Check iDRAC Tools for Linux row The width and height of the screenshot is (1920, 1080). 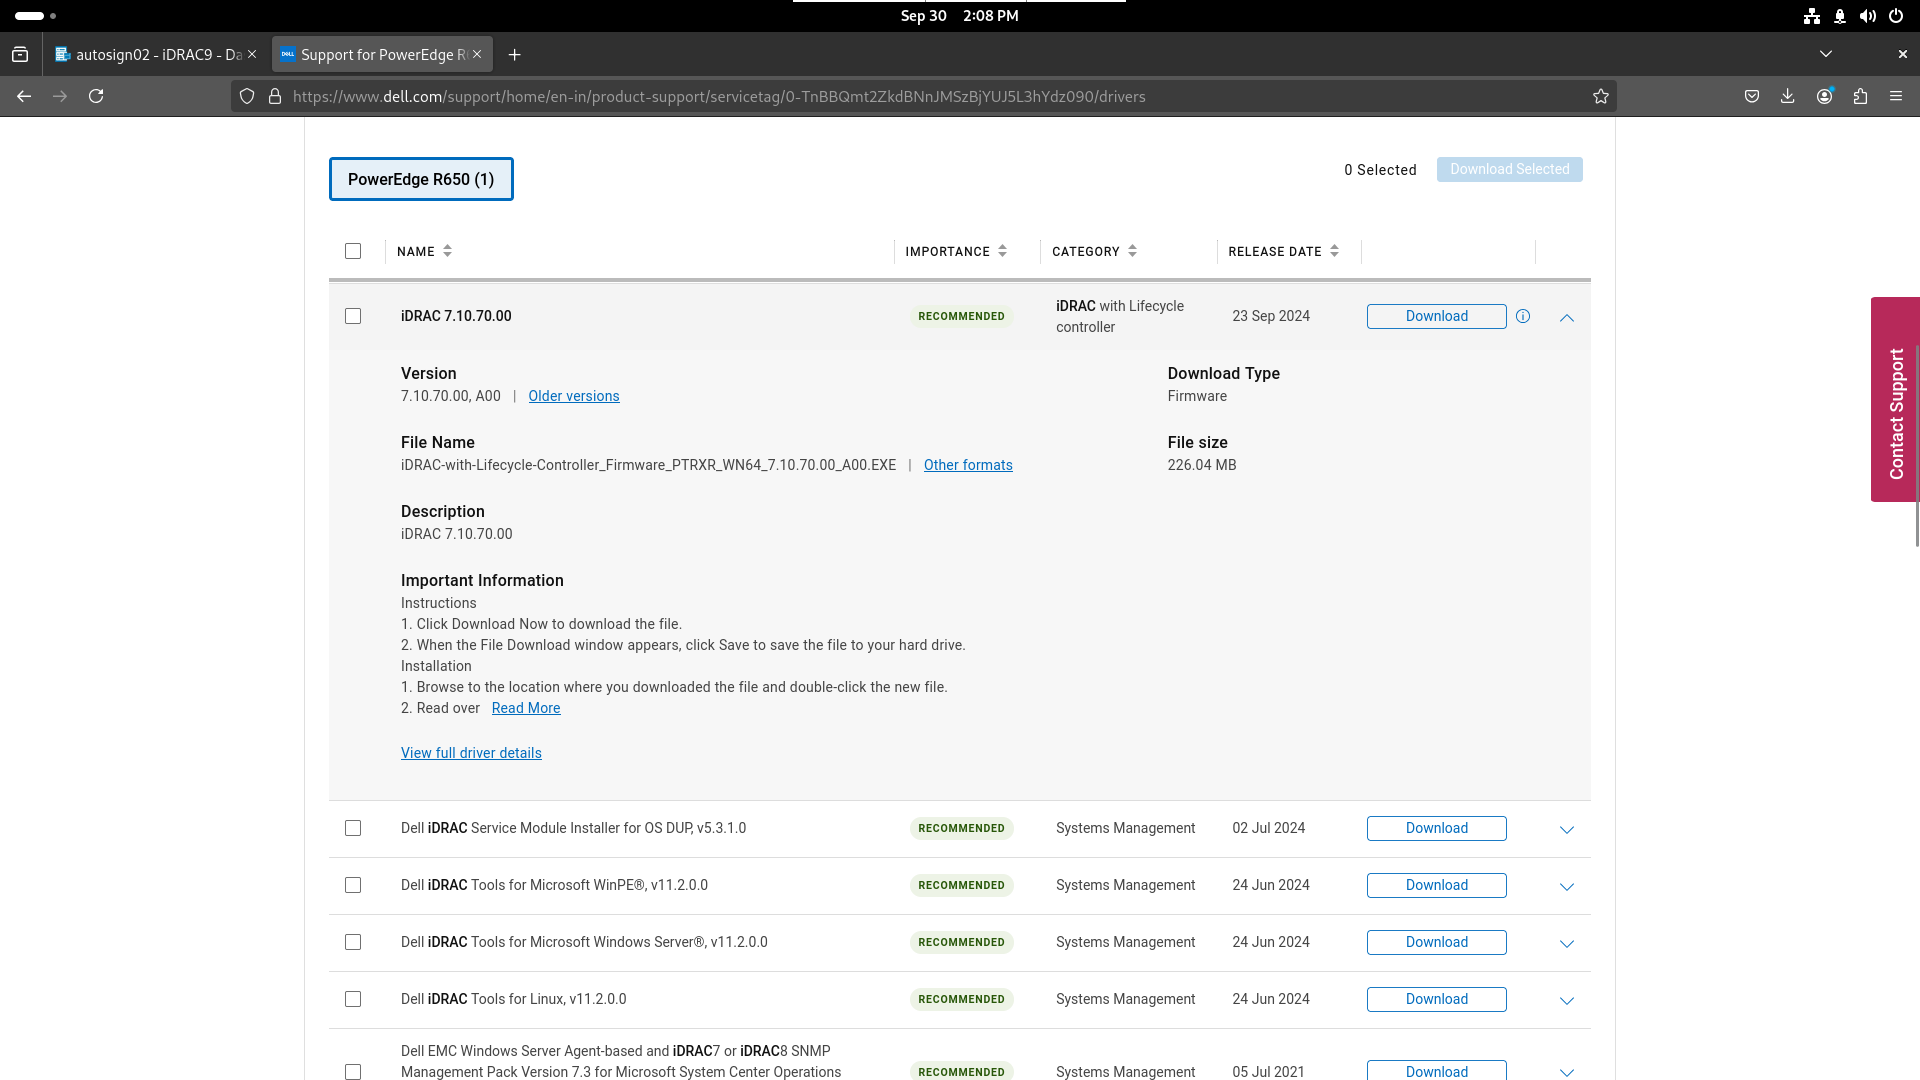(x=353, y=999)
